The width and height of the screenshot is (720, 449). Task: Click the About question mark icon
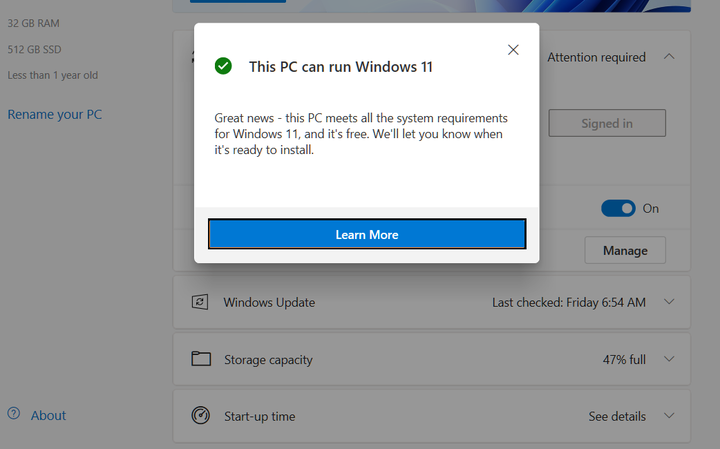click(14, 413)
